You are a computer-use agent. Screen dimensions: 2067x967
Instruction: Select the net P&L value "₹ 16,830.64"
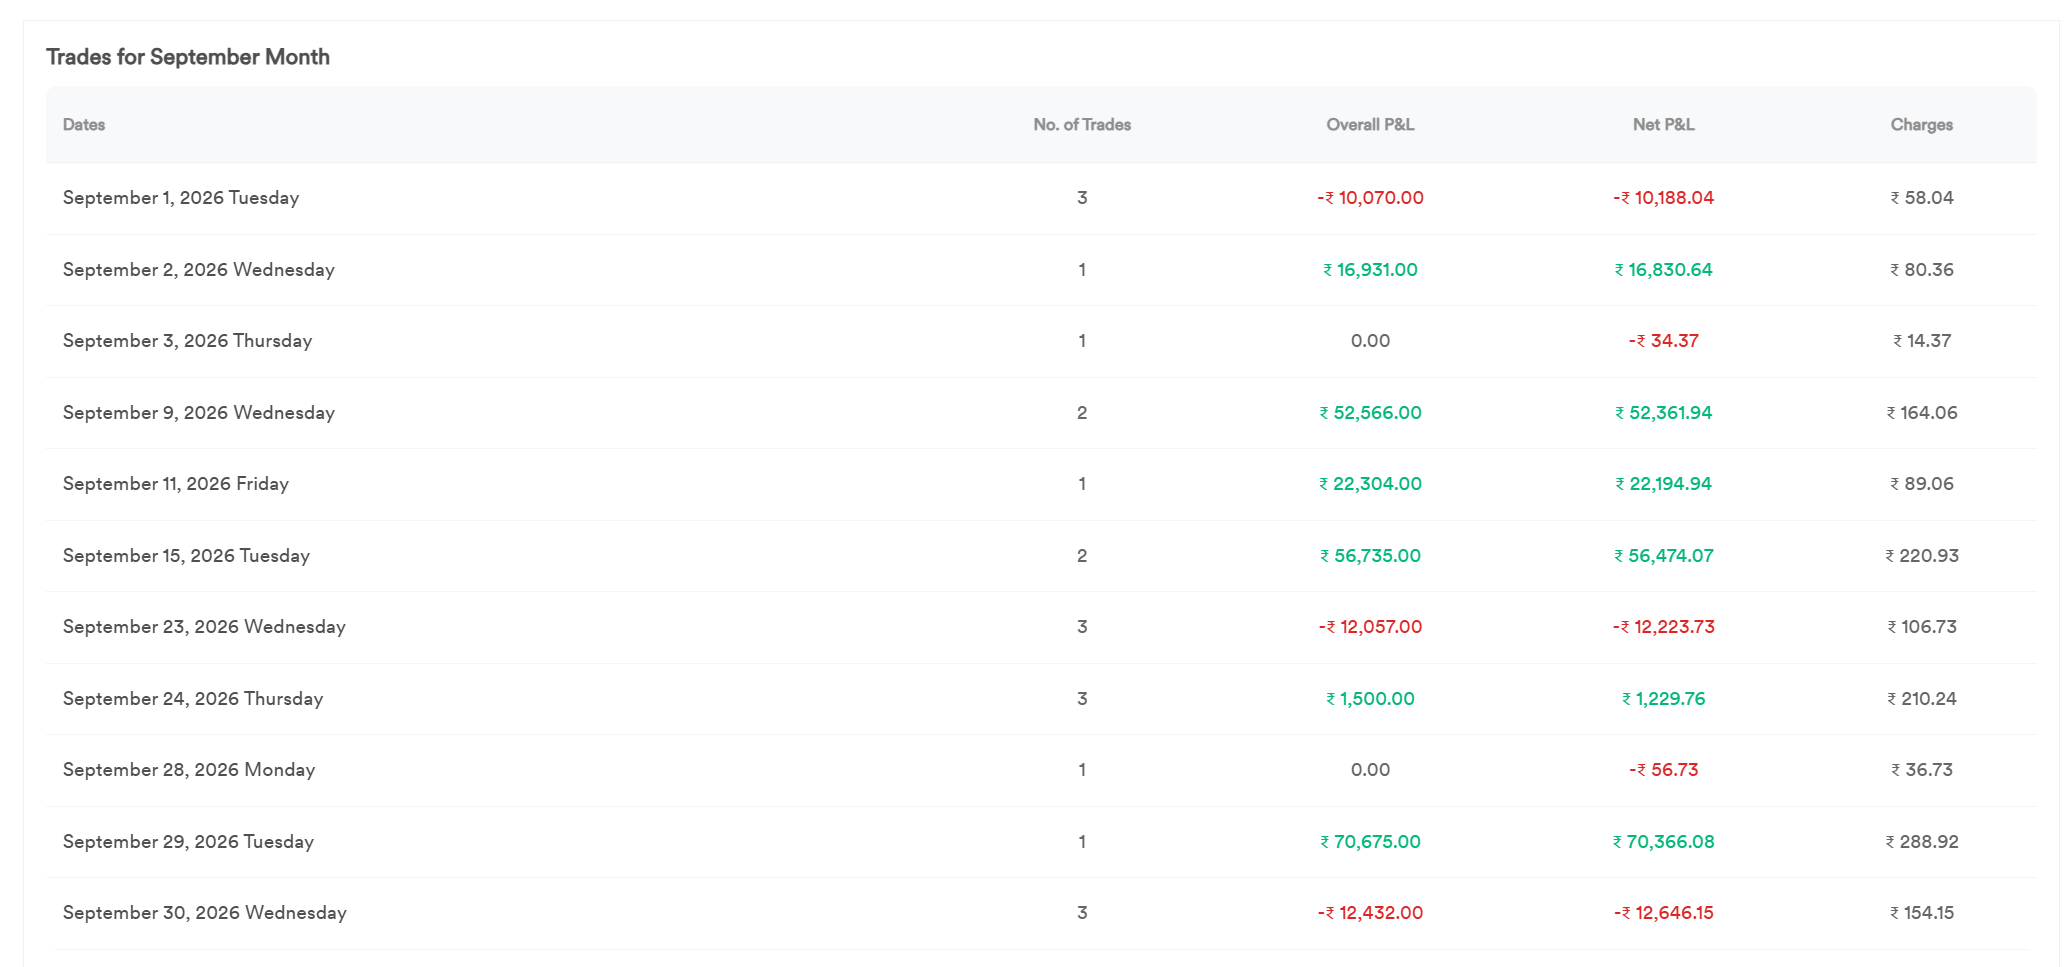click(x=1663, y=270)
